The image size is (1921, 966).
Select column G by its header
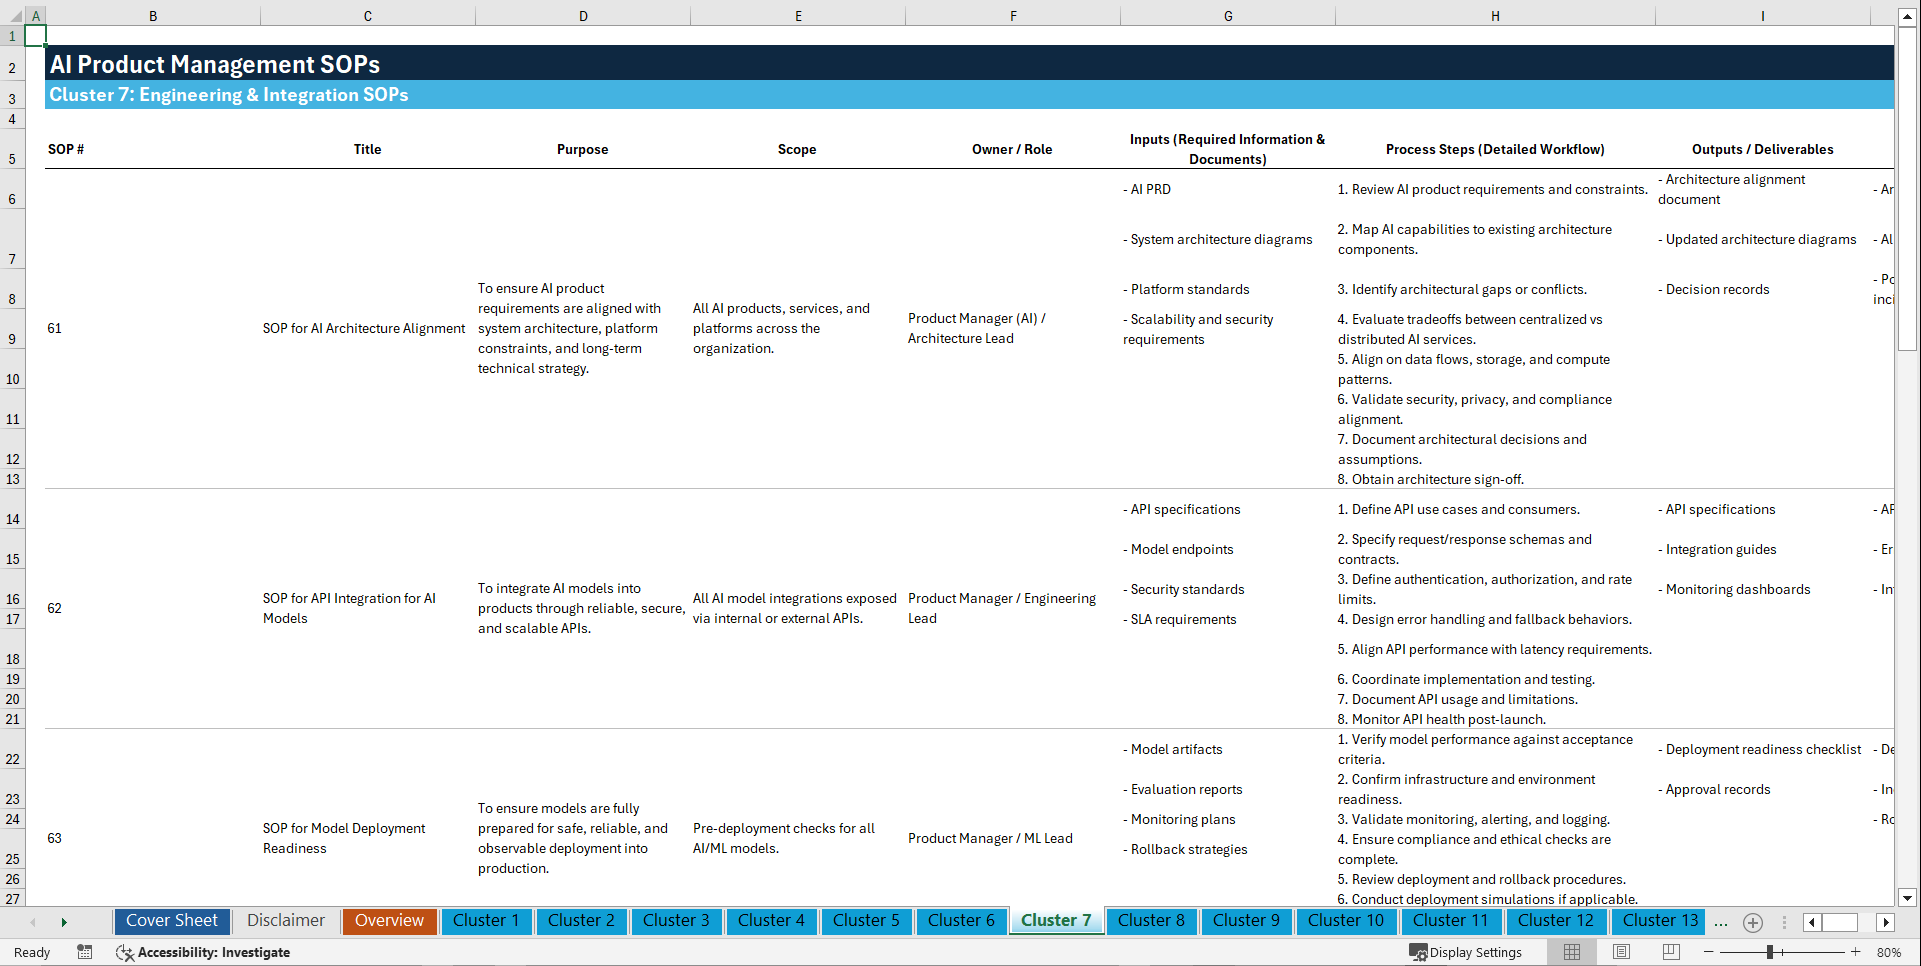click(x=1227, y=15)
